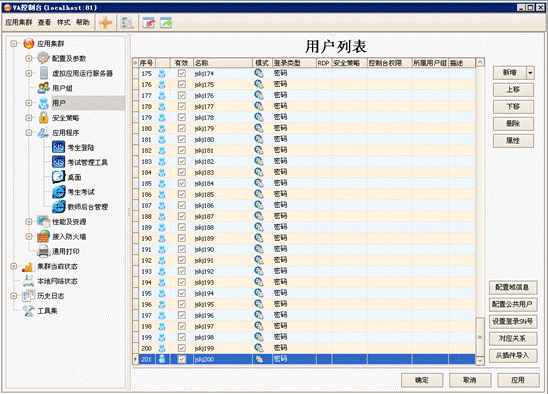Click the 确定 button
The image size is (548, 394).
(x=422, y=380)
